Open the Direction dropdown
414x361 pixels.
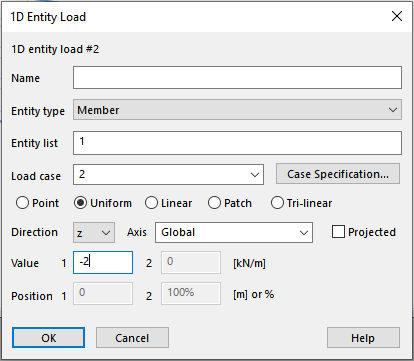pyautogui.click(x=94, y=233)
